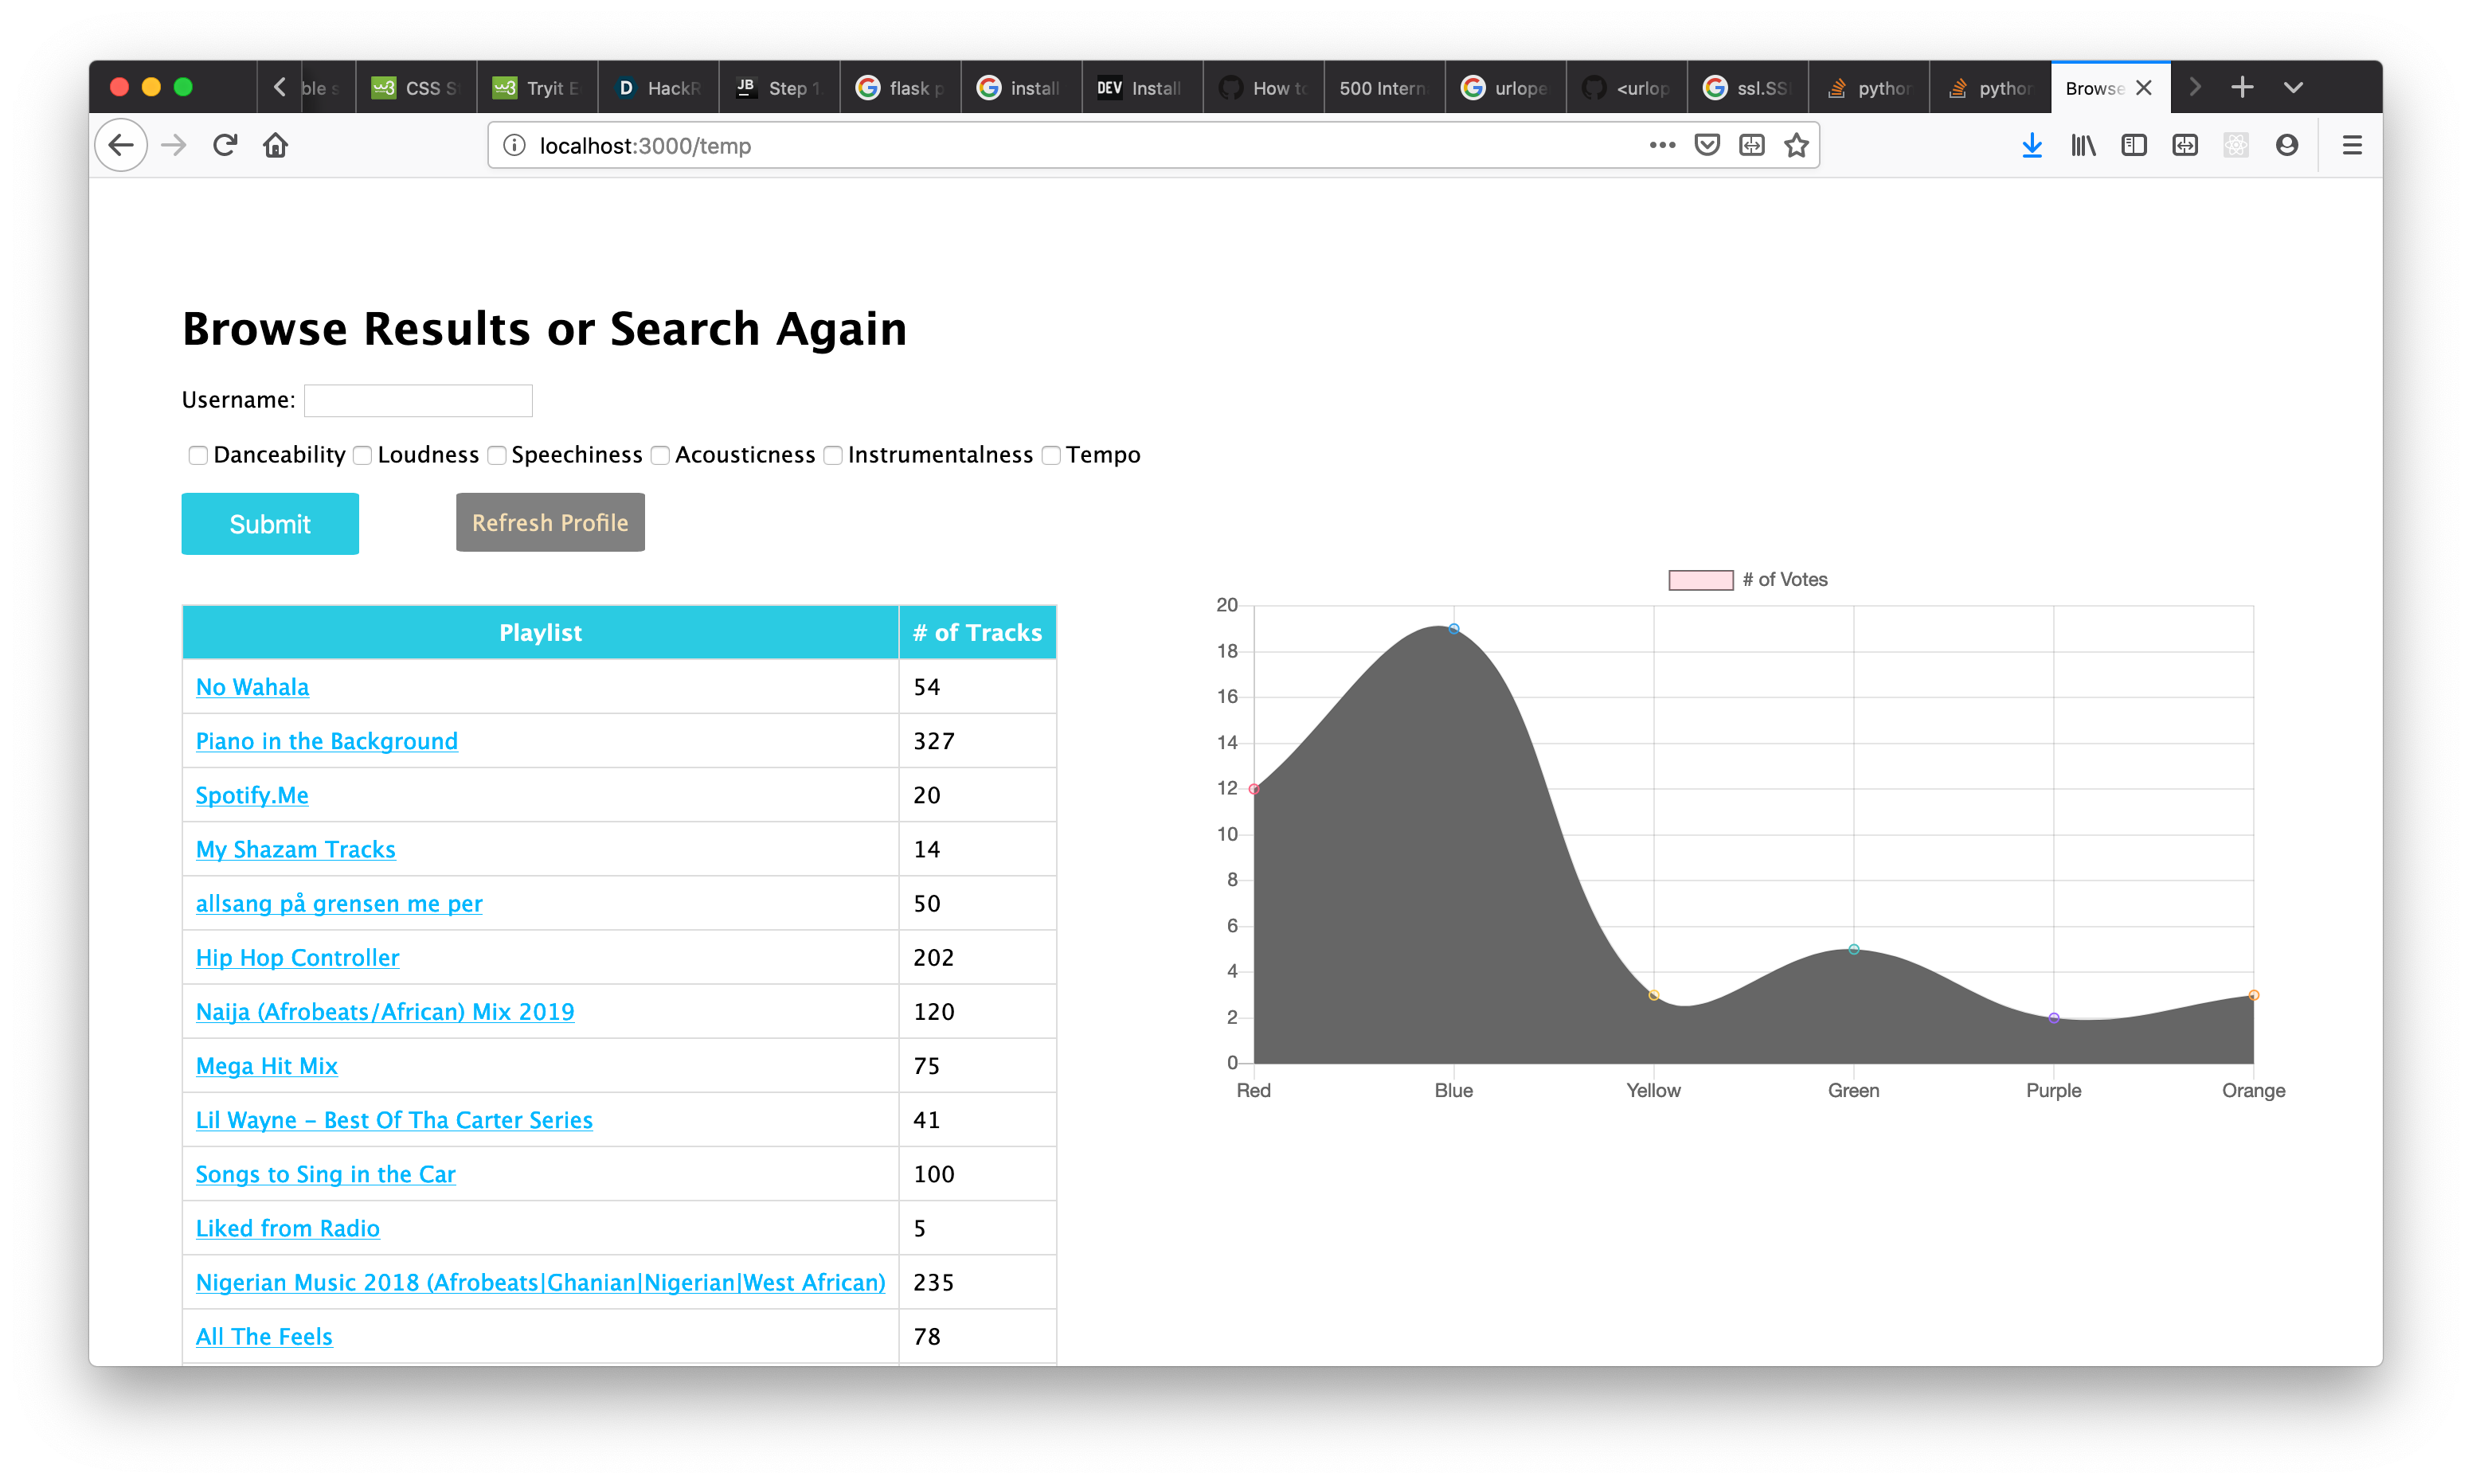Switch to the HackR tab
This screenshot has height=1484, width=2472.
tap(658, 88)
